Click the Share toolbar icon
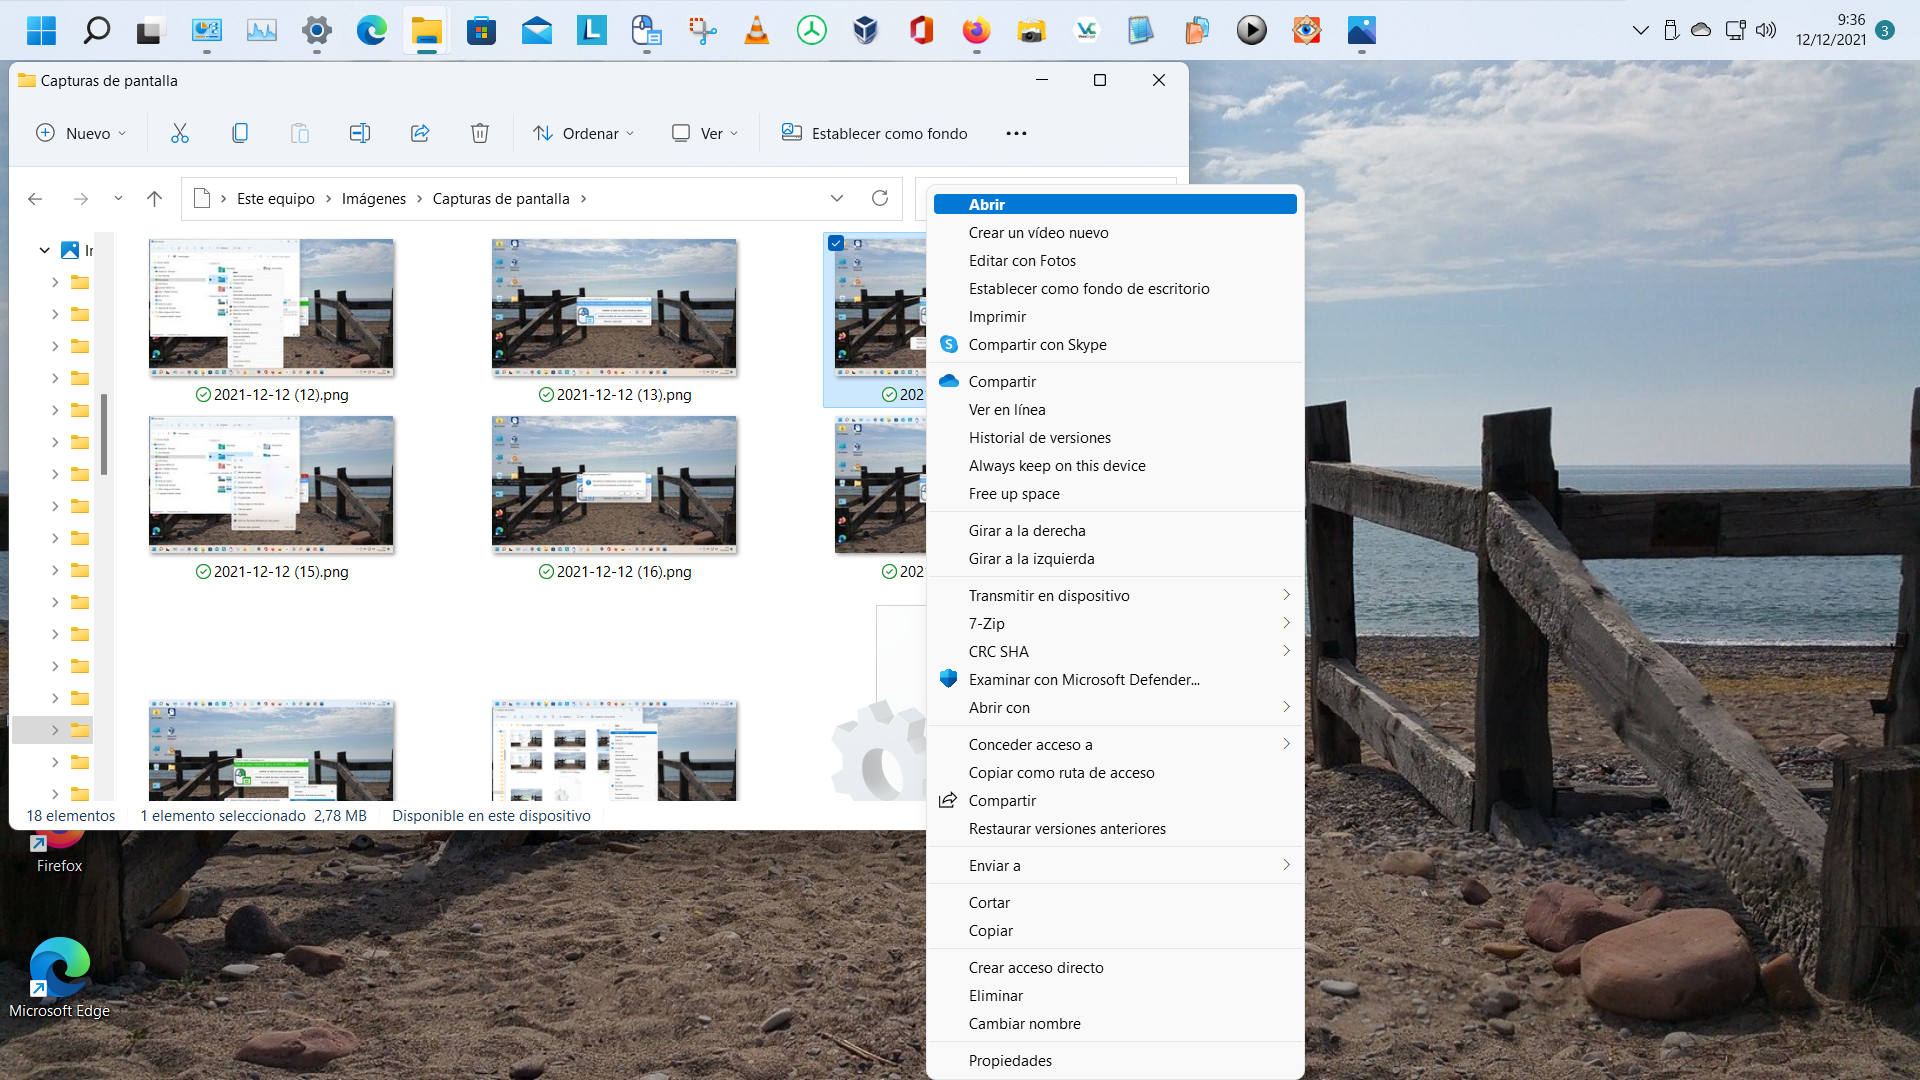 tap(420, 133)
